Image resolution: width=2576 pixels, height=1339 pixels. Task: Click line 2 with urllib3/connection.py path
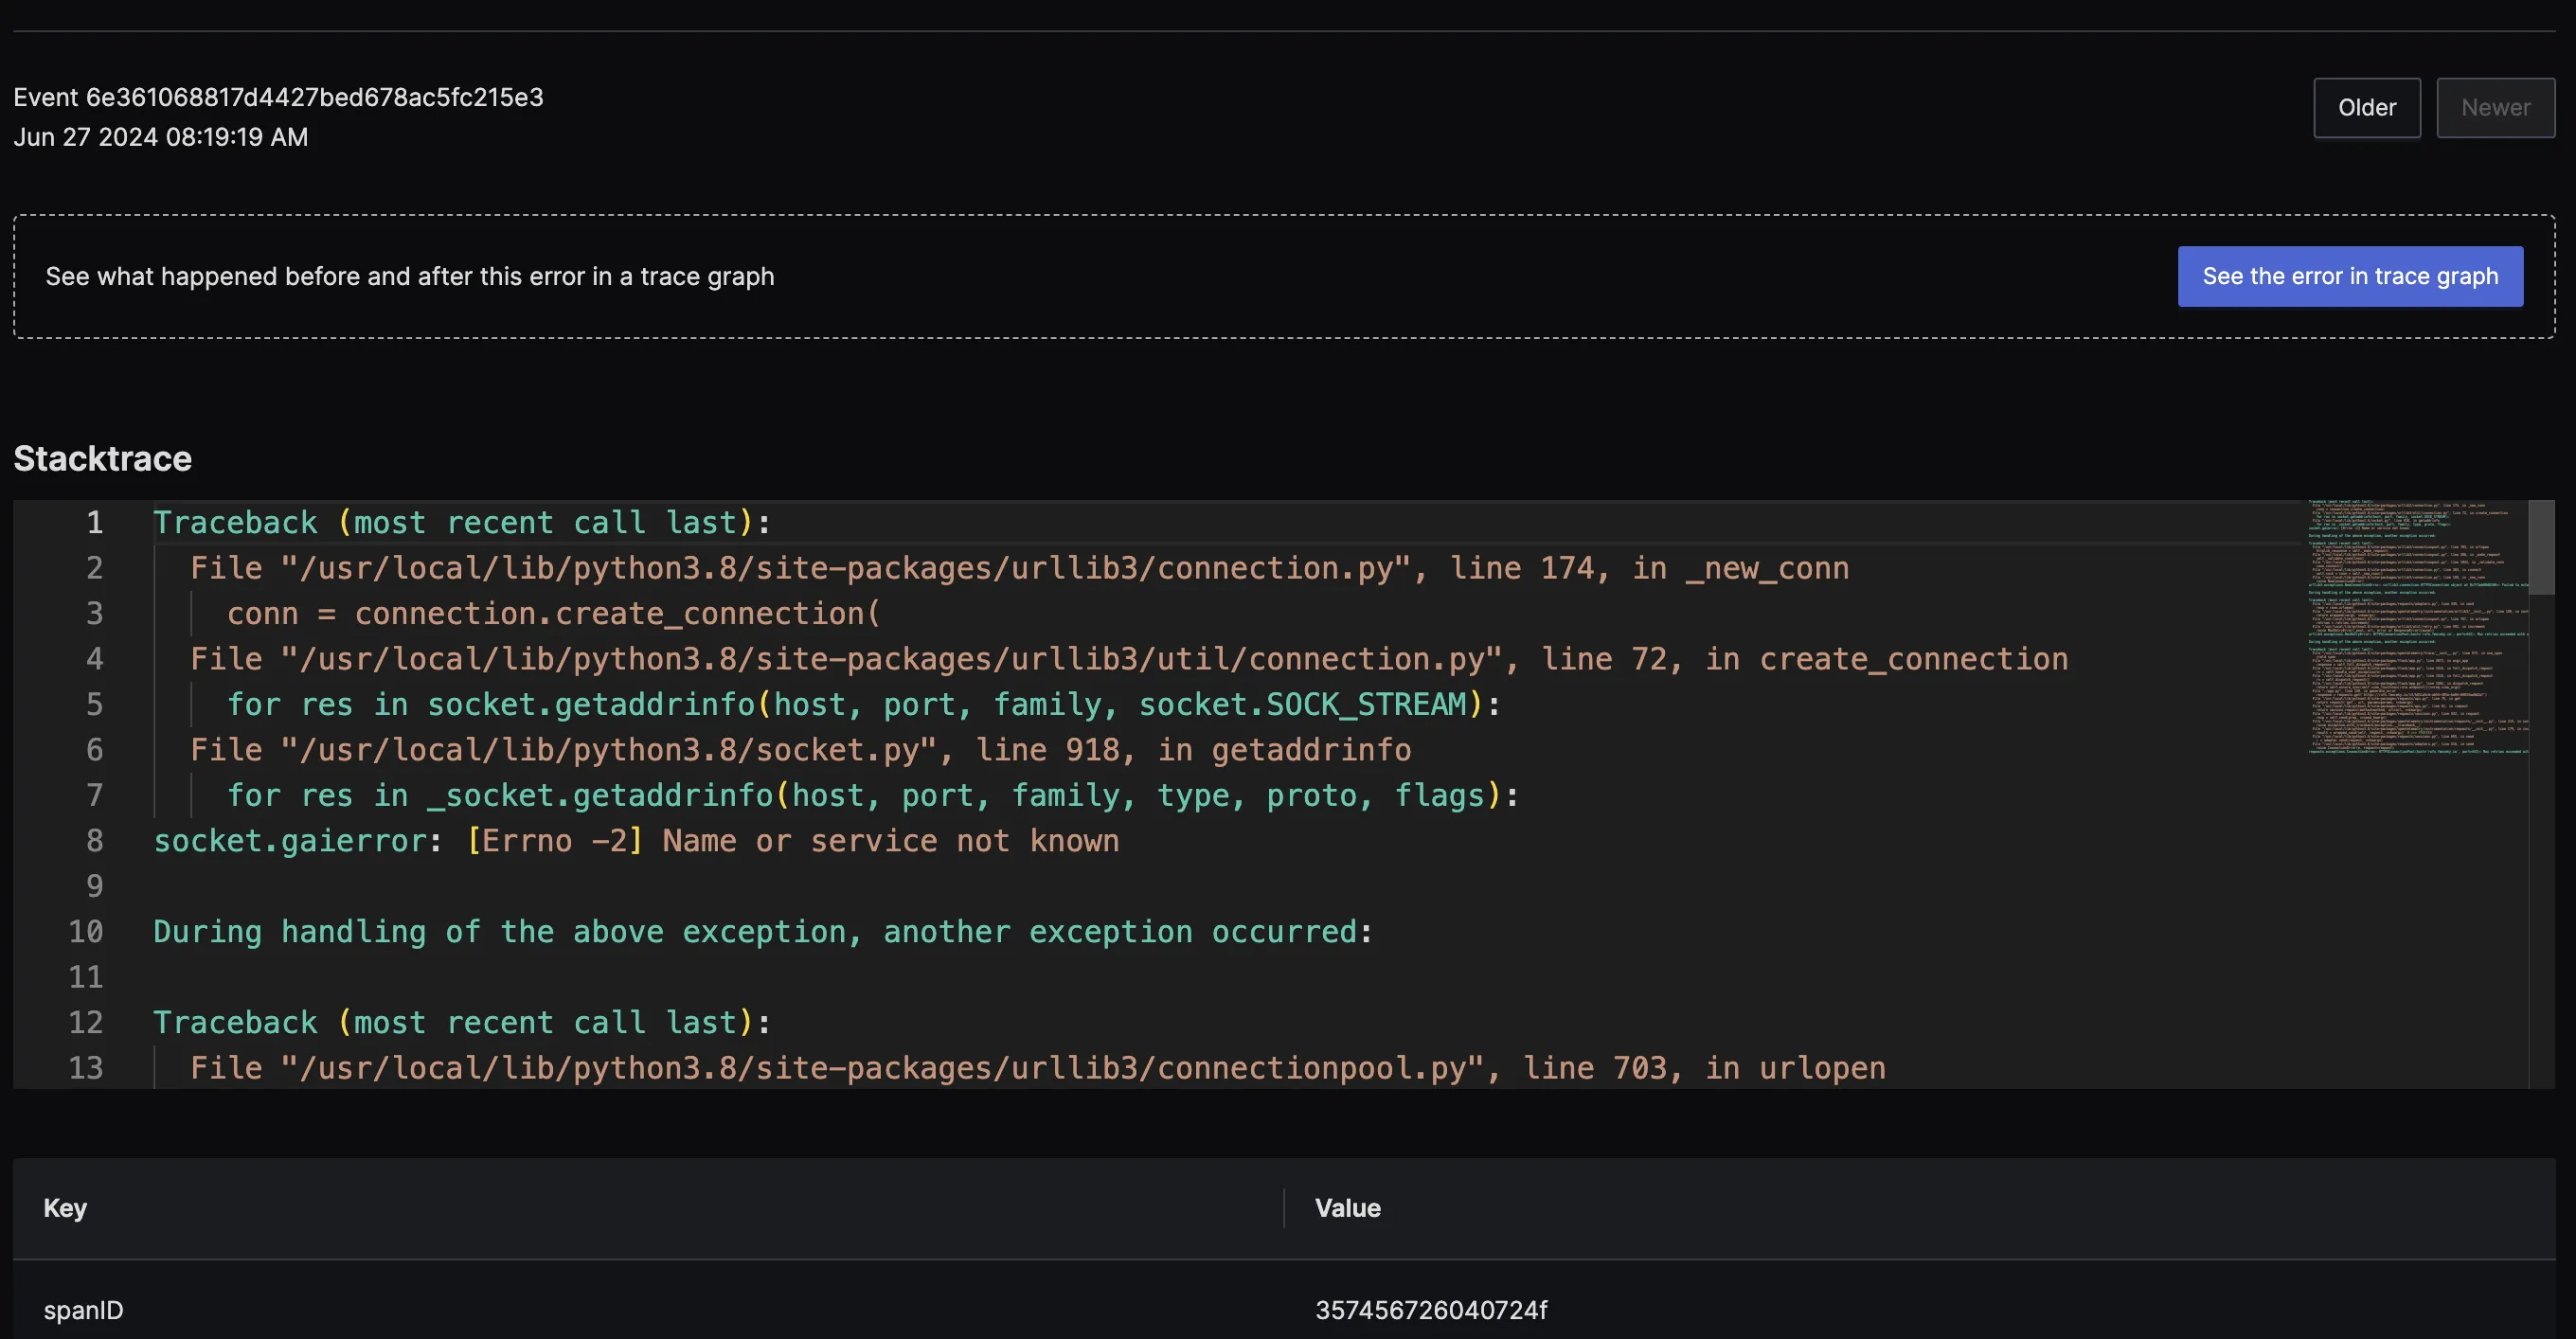point(1019,568)
